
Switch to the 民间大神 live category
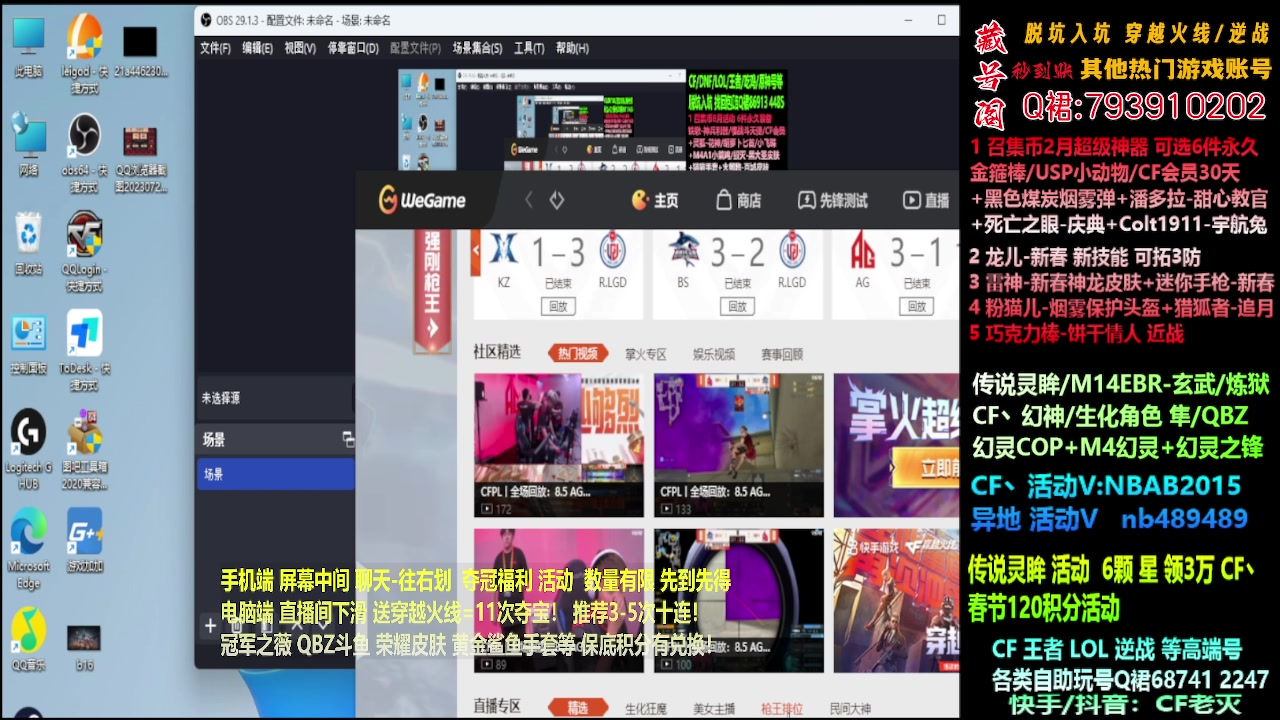849,708
